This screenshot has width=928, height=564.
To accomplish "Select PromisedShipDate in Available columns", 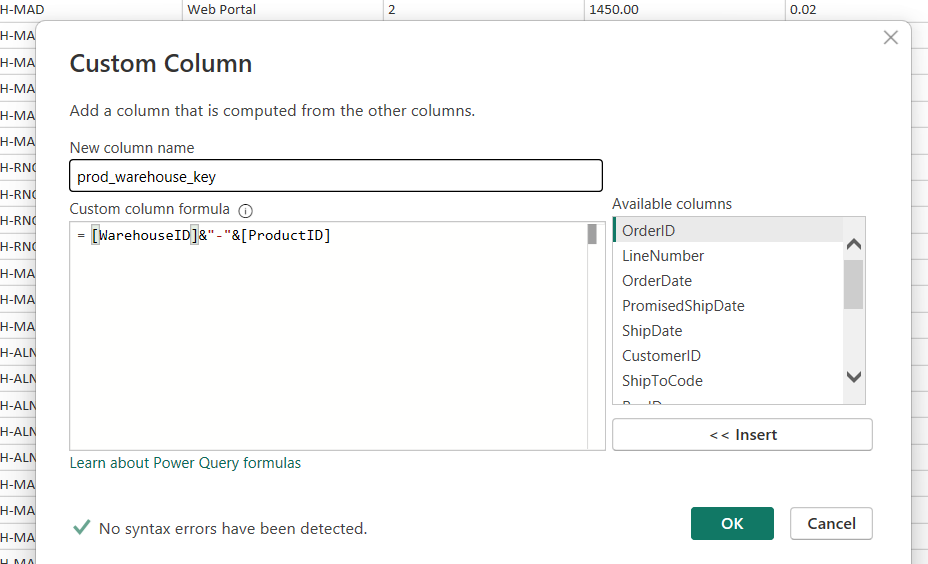I will tap(728, 305).
